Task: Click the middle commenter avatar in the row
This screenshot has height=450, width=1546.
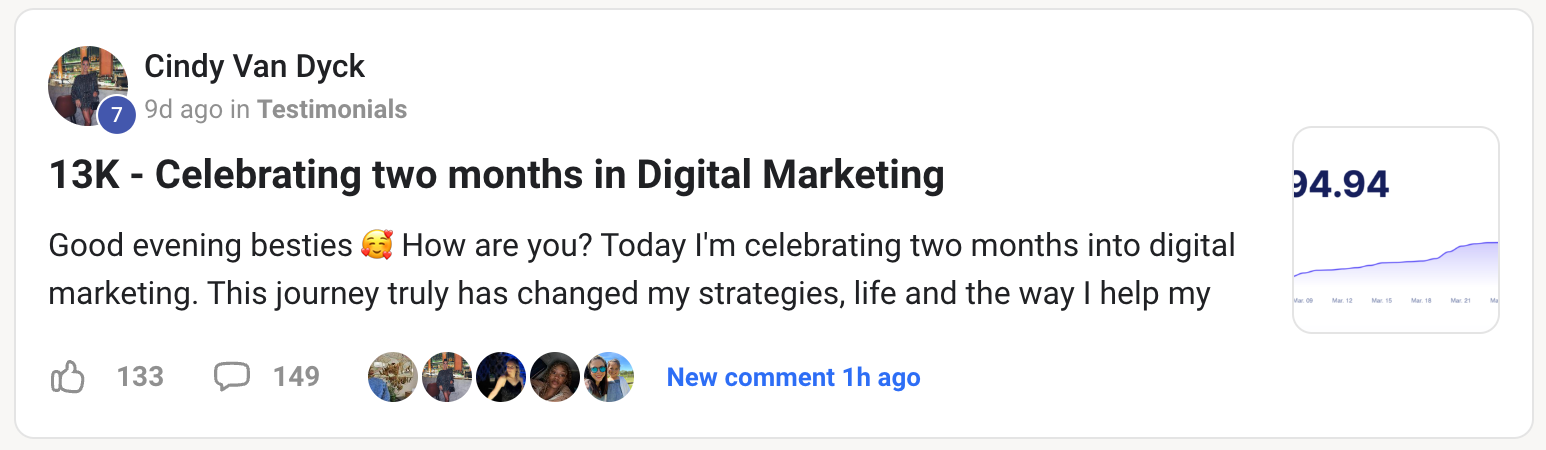Action: coord(501,377)
